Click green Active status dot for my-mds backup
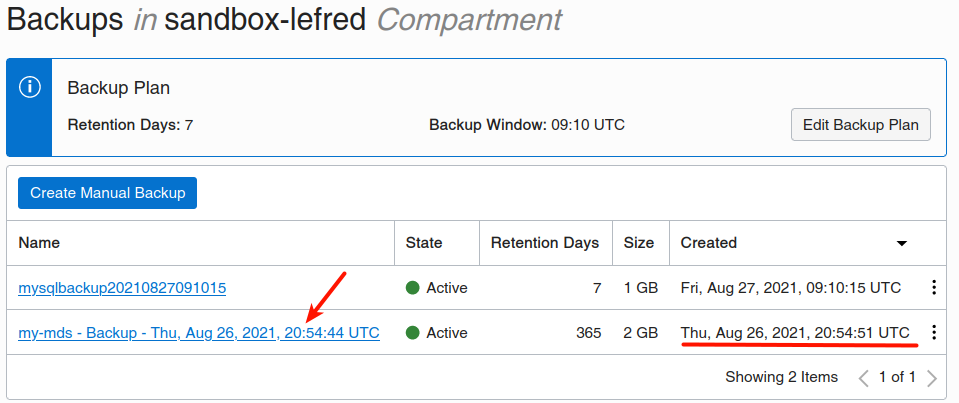The image size is (959, 403). tap(412, 333)
